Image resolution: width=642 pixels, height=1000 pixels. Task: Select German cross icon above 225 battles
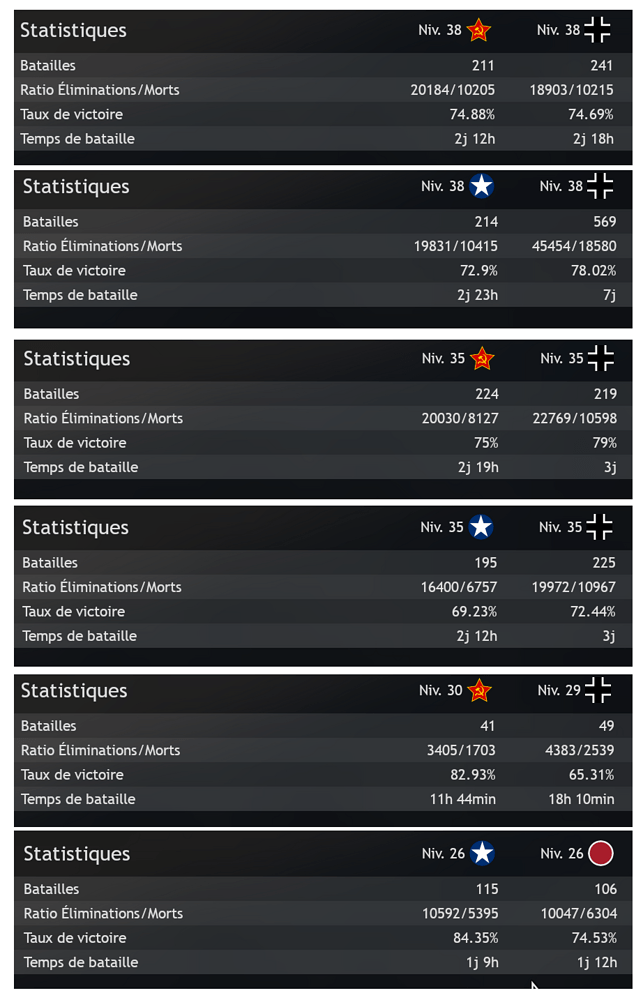tap(599, 527)
